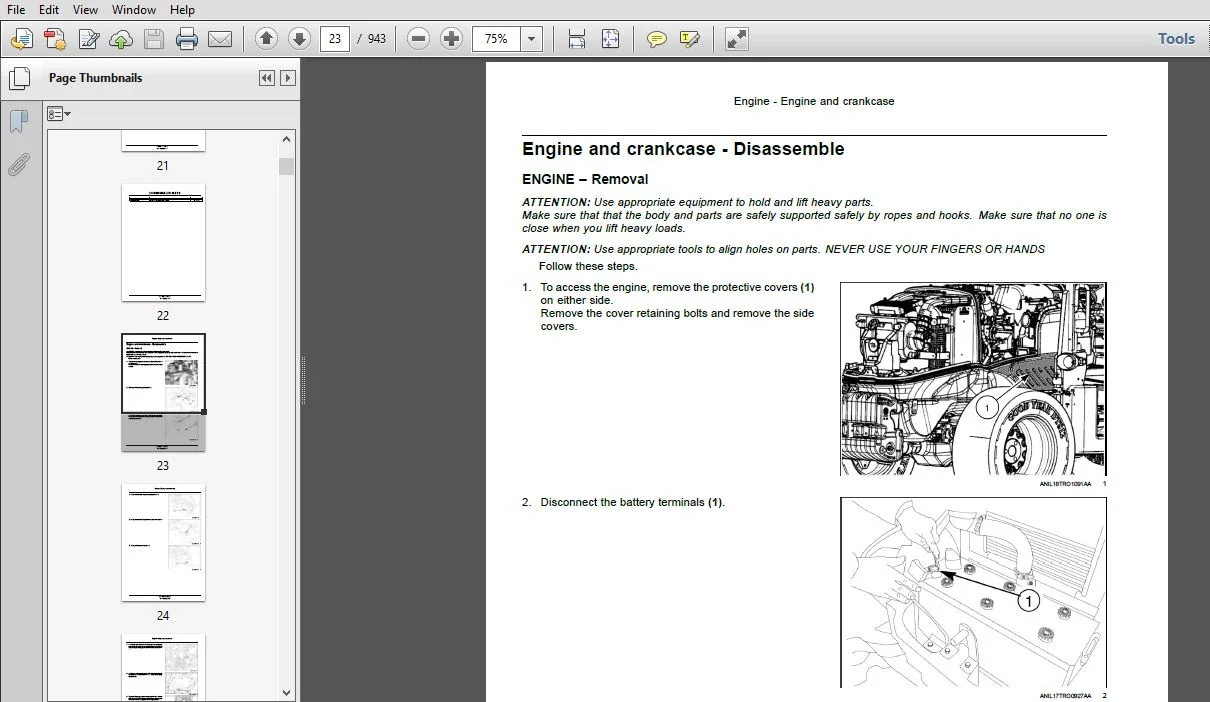Click thumbnails scrollbar down arrow
This screenshot has width=1210, height=702.
[x=287, y=692]
